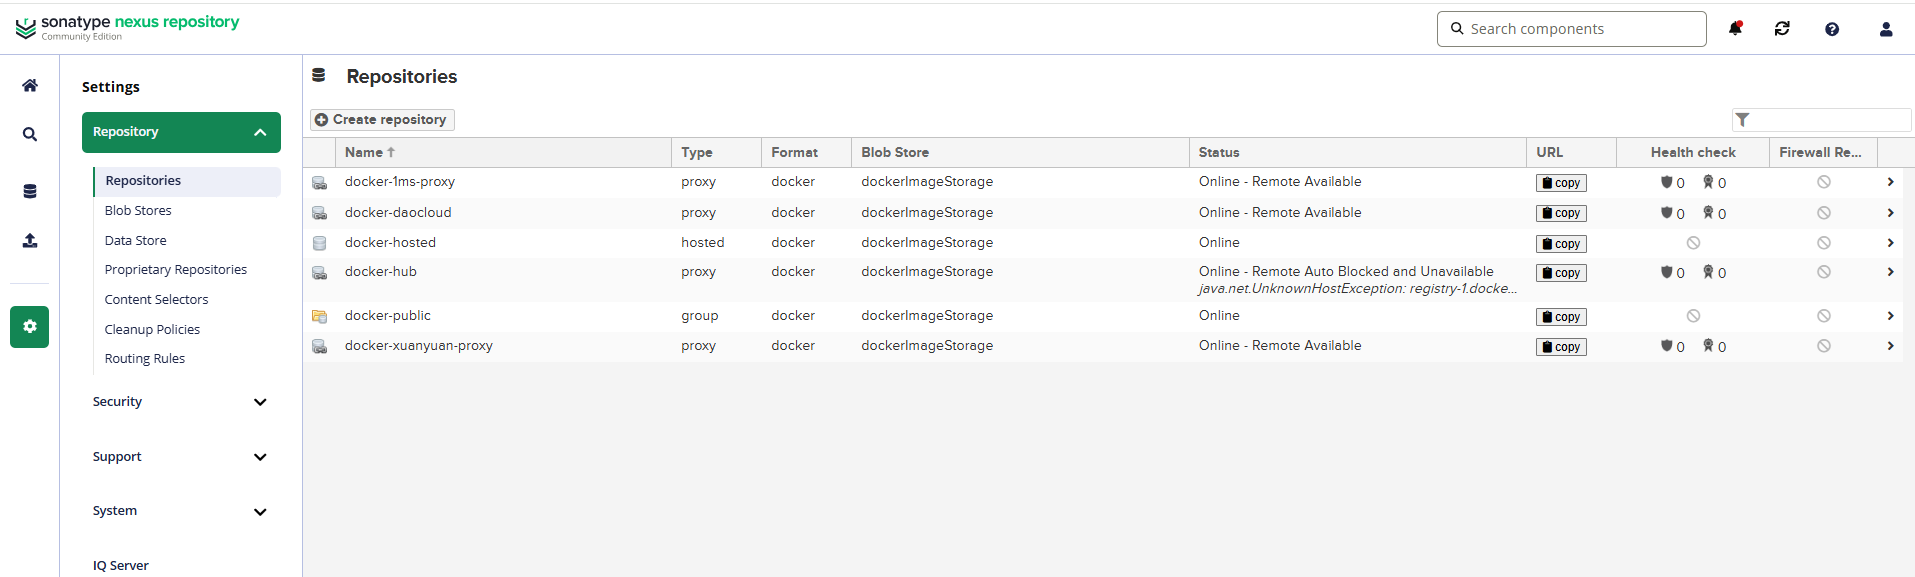Open docker-1ms-proxy details via row chevron
This screenshot has width=1915, height=577.
click(x=1890, y=182)
